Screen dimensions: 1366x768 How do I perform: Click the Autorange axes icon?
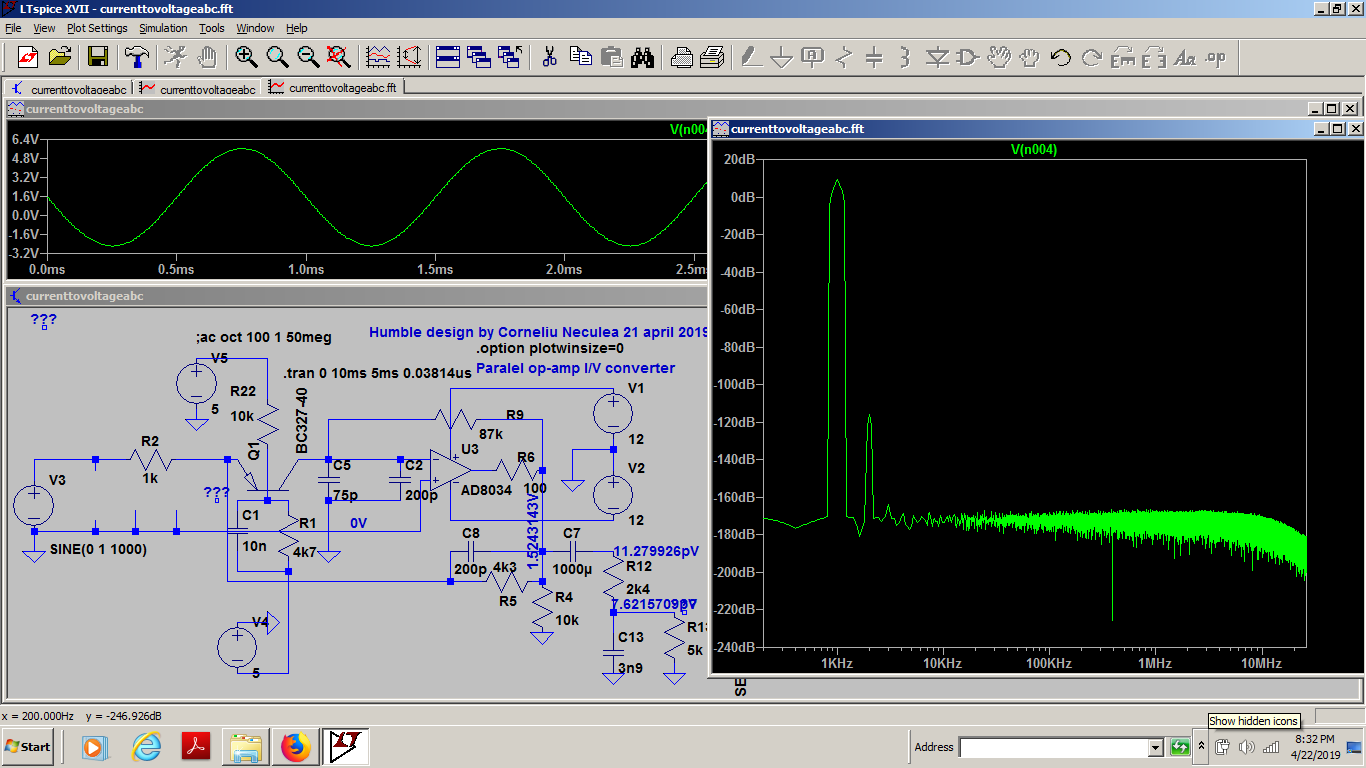pyautogui.click(x=410, y=56)
